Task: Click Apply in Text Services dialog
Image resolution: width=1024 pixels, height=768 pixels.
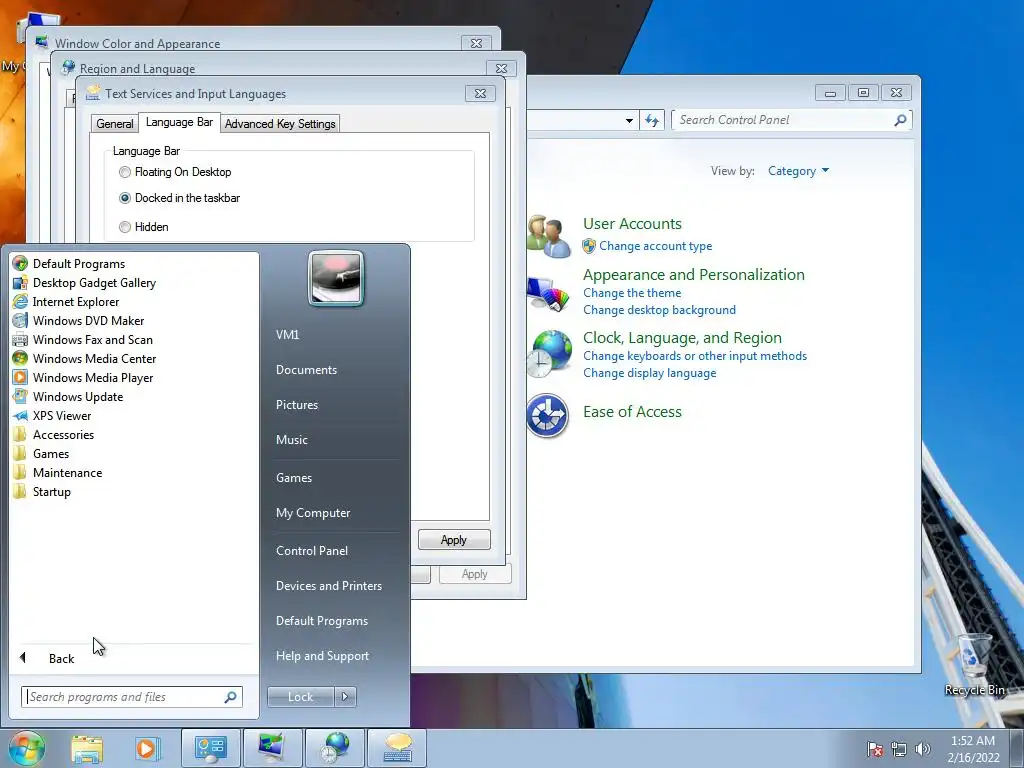Action: click(x=454, y=540)
